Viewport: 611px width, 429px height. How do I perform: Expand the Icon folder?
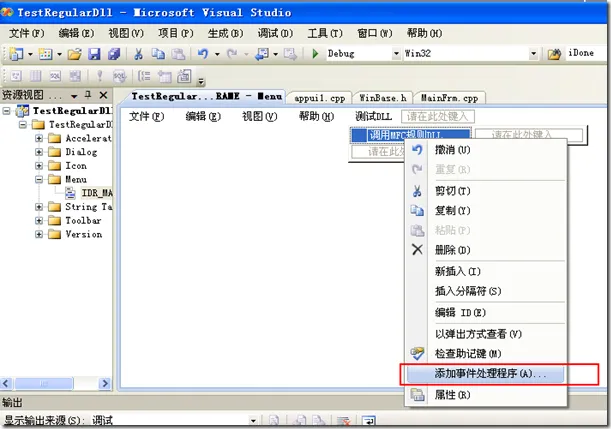[39, 166]
